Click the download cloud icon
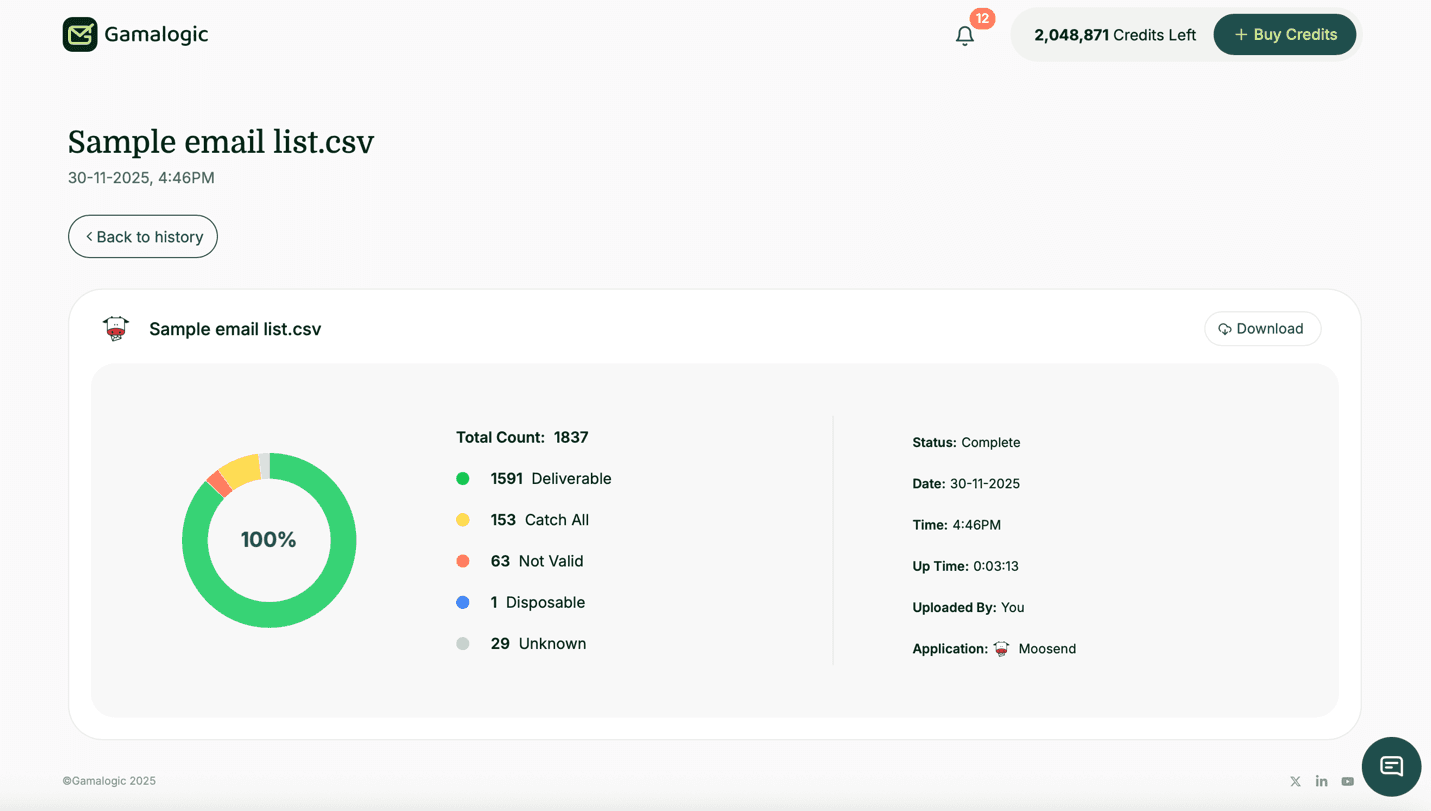Image resolution: width=1431 pixels, height=811 pixels. (x=1225, y=328)
